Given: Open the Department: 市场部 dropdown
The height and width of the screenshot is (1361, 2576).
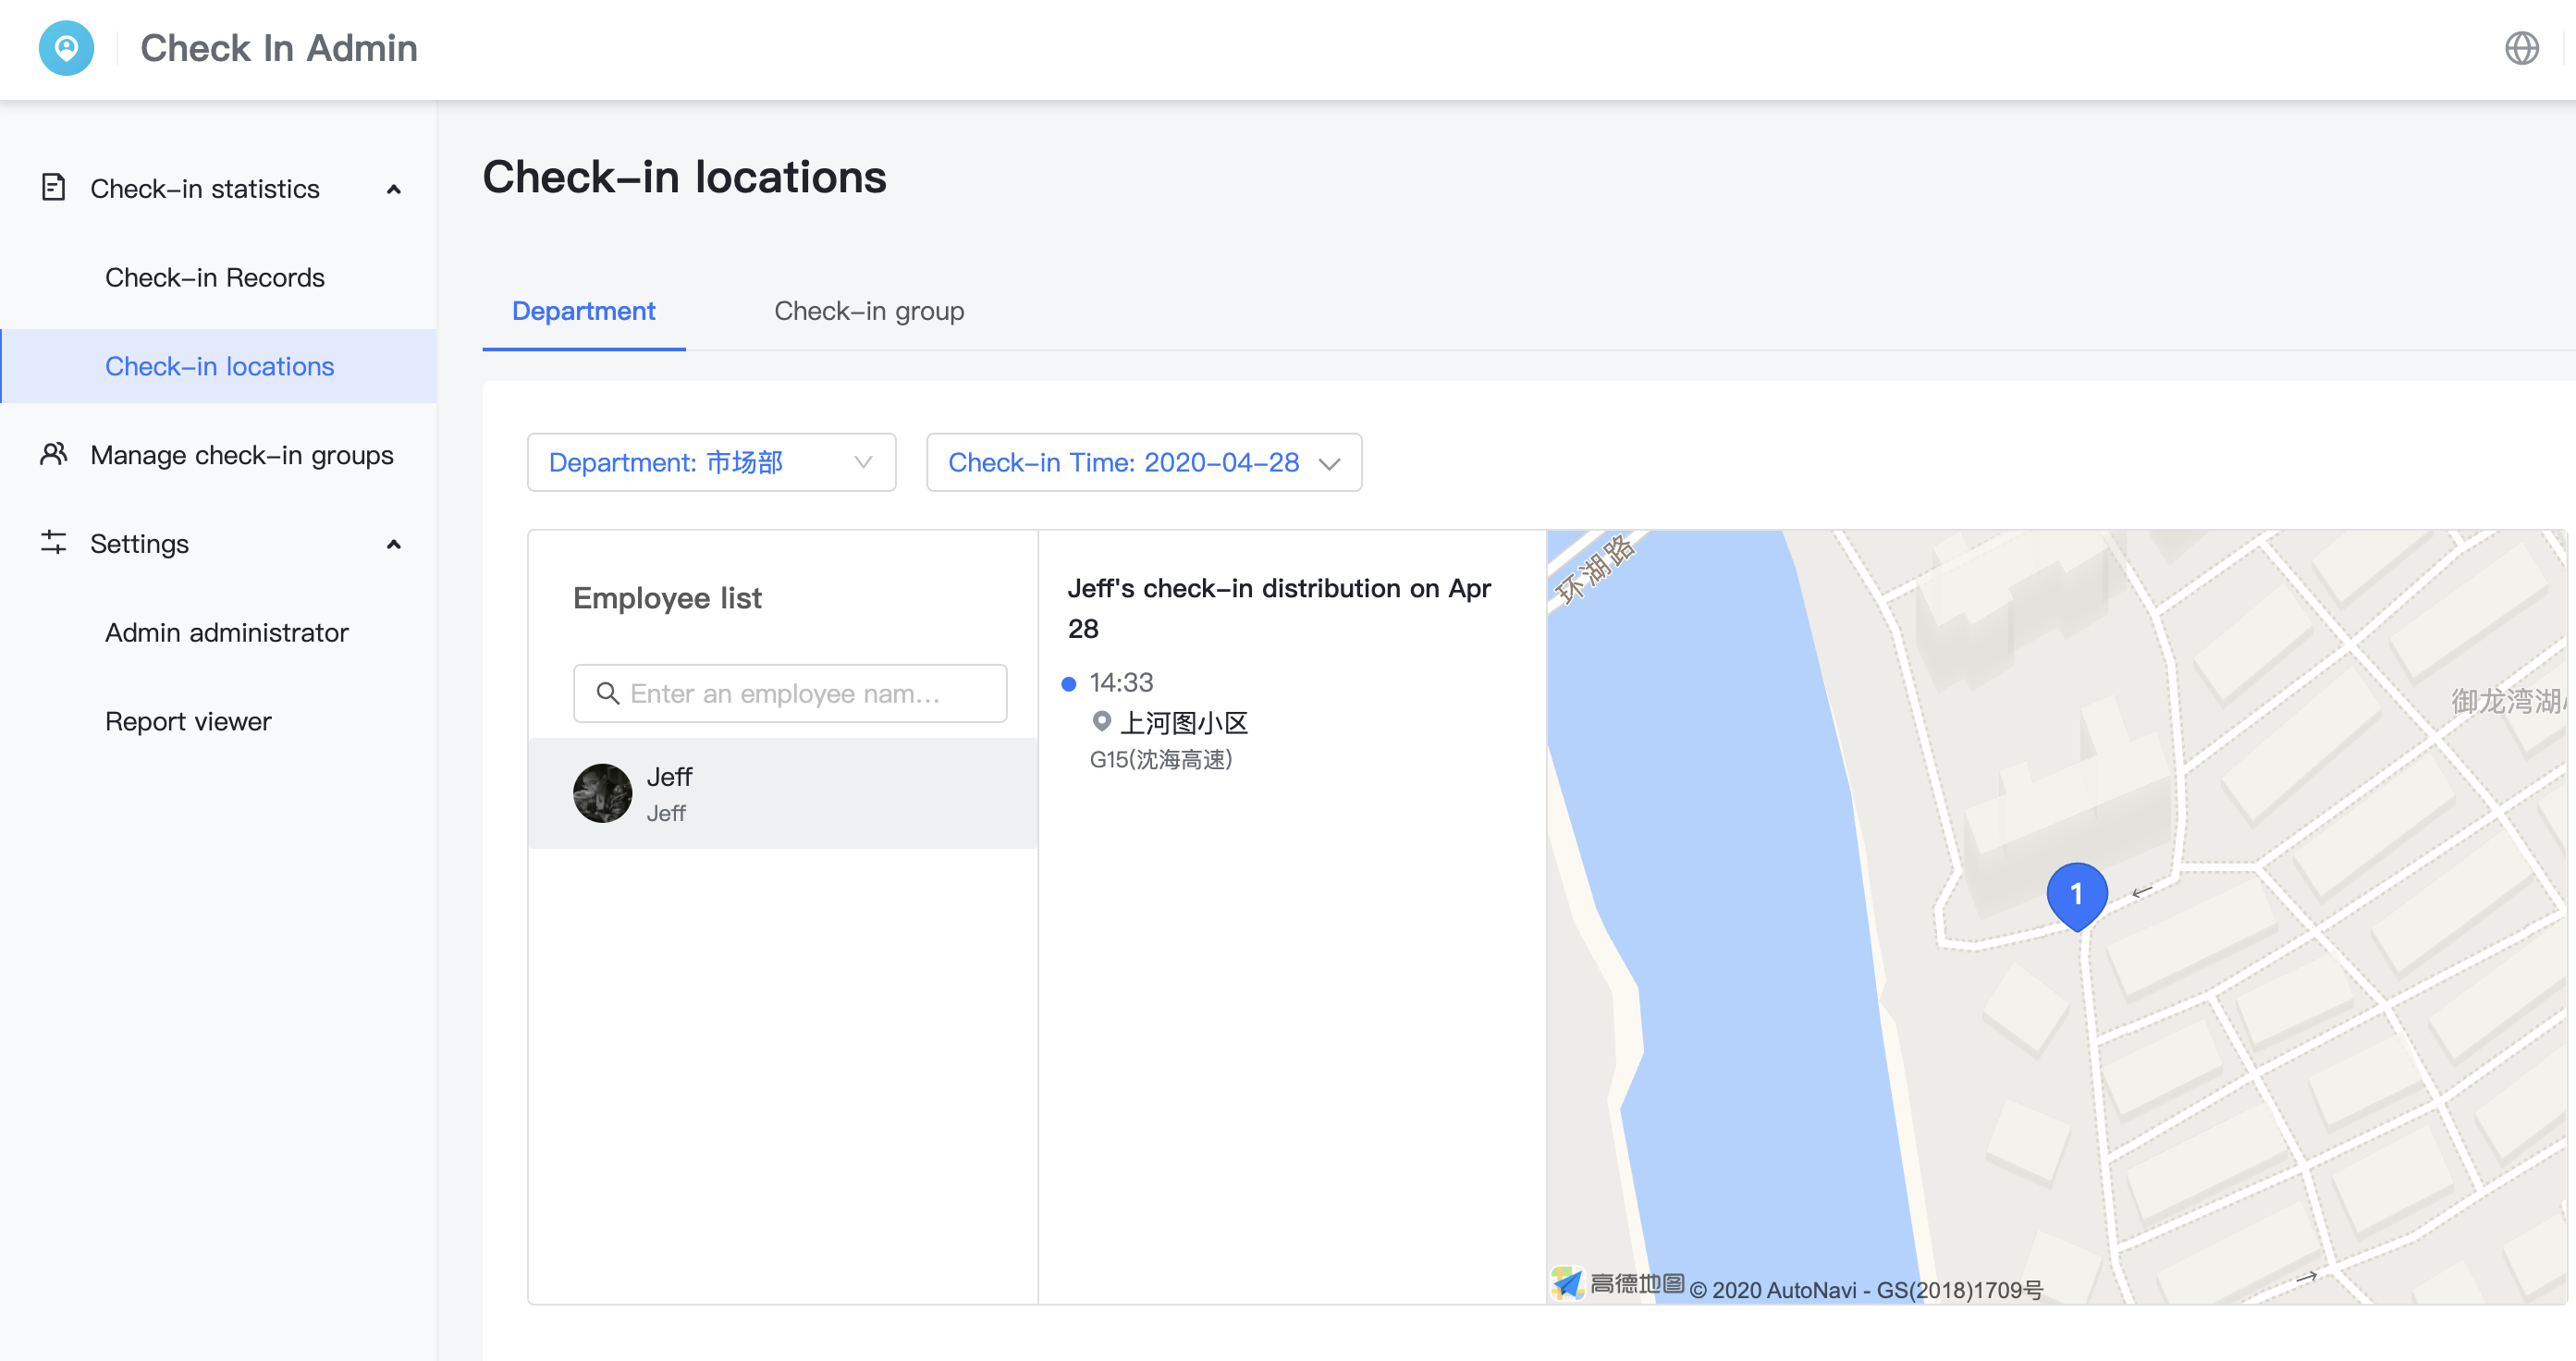Looking at the screenshot, I should click(710, 462).
